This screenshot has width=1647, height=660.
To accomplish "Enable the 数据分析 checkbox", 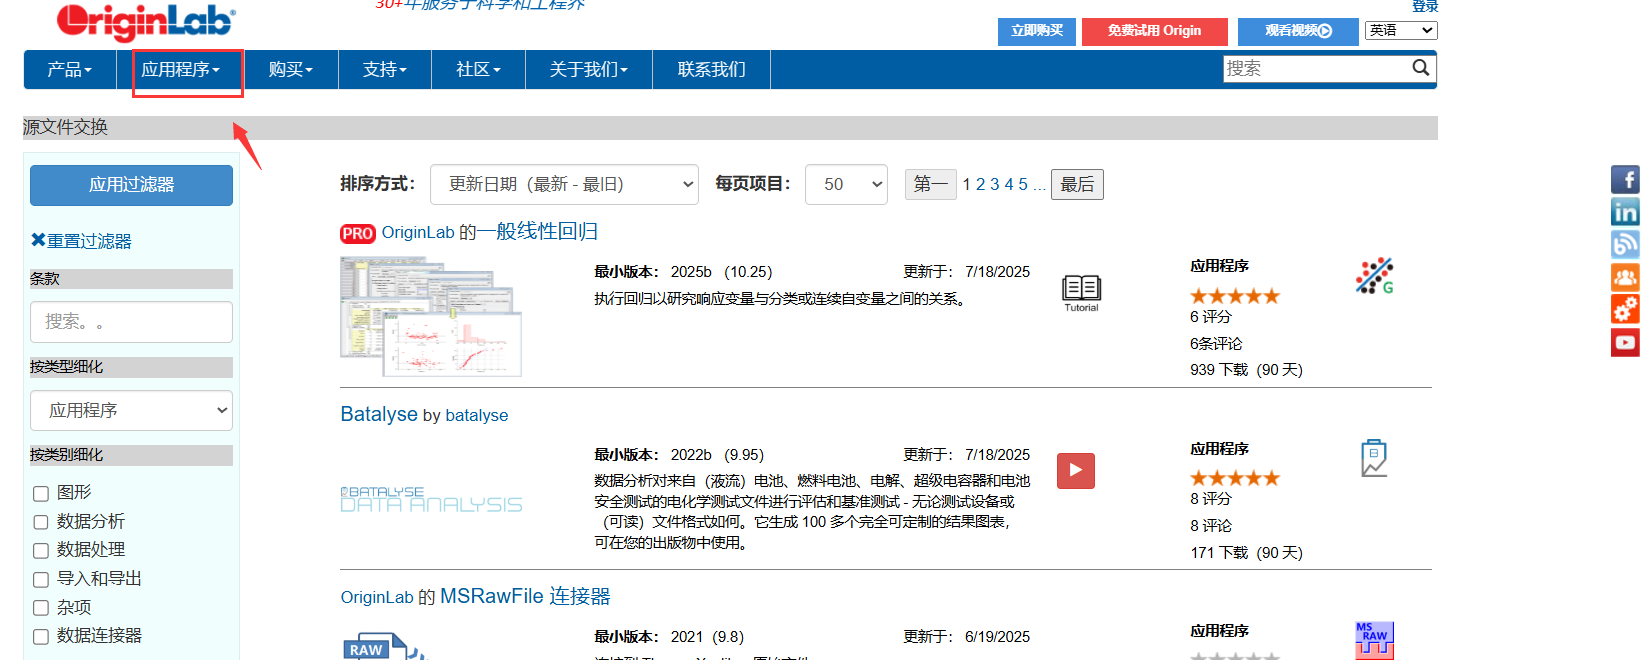I will pos(41,522).
